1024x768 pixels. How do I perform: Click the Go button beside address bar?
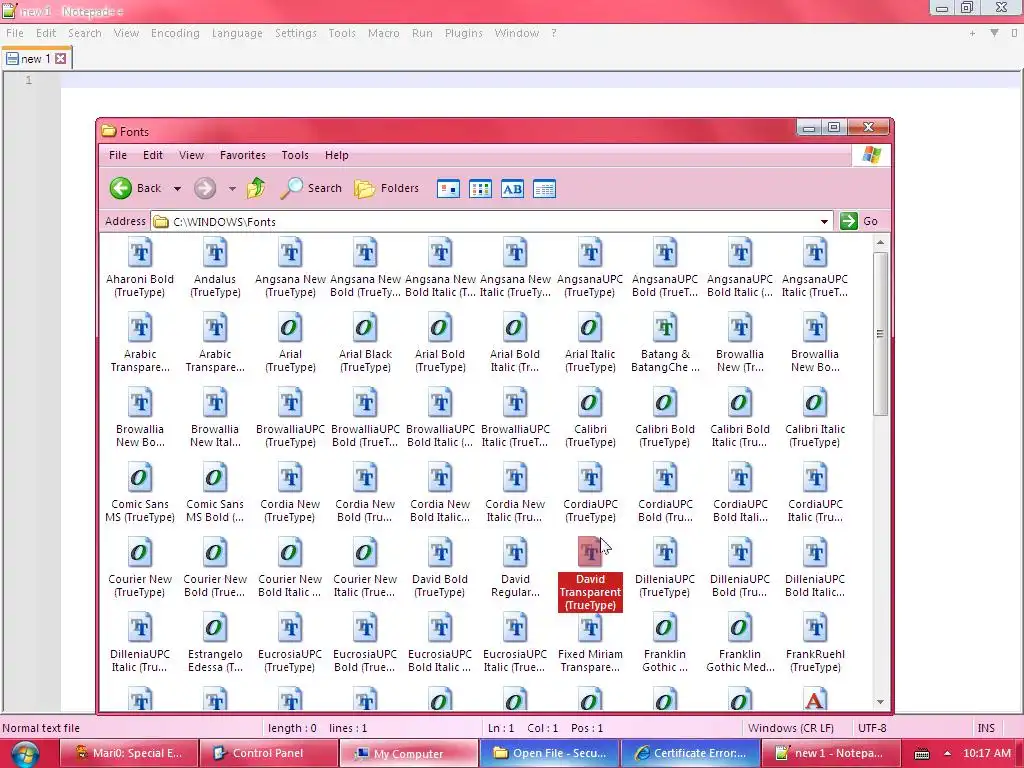861,221
